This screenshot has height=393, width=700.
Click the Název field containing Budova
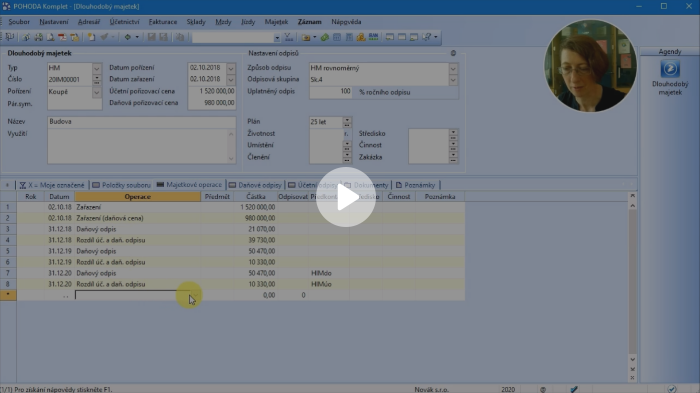point(141,121)
